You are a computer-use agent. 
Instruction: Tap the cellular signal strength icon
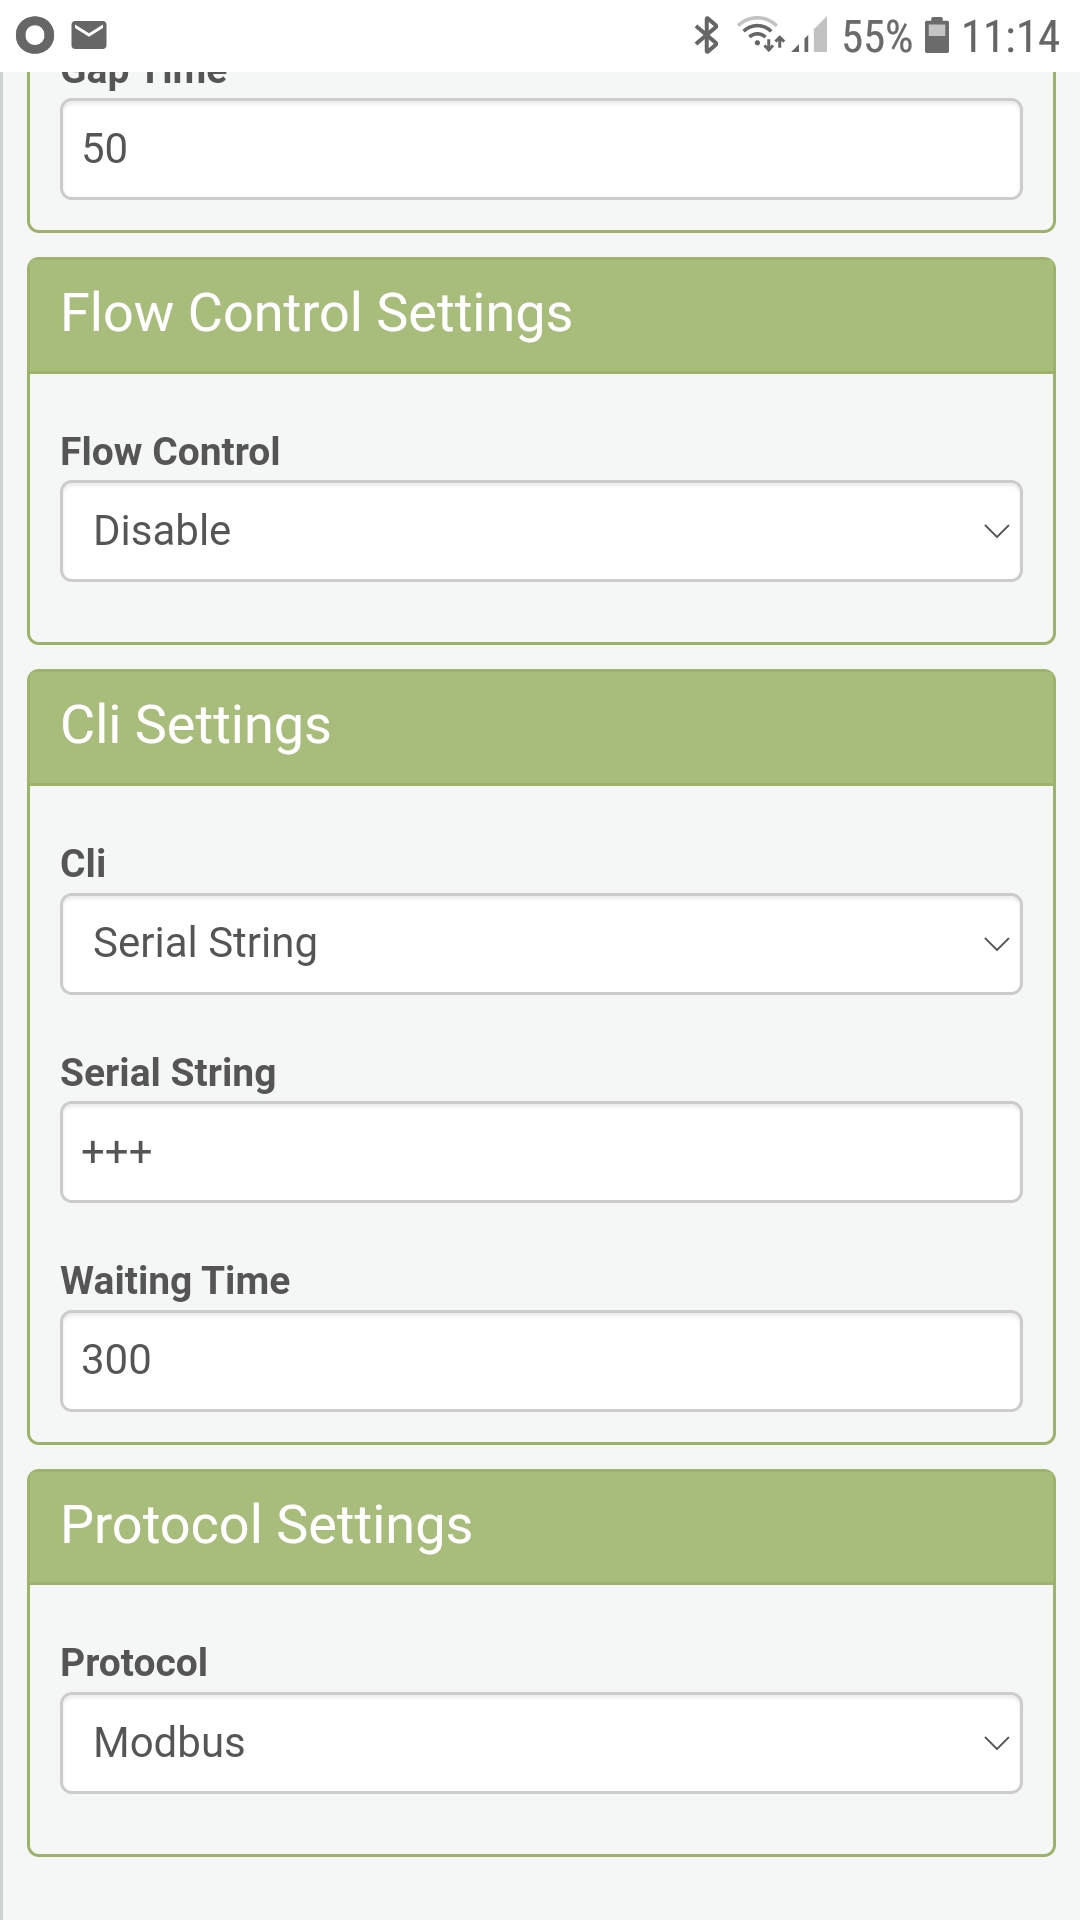[x=811, y=38]
